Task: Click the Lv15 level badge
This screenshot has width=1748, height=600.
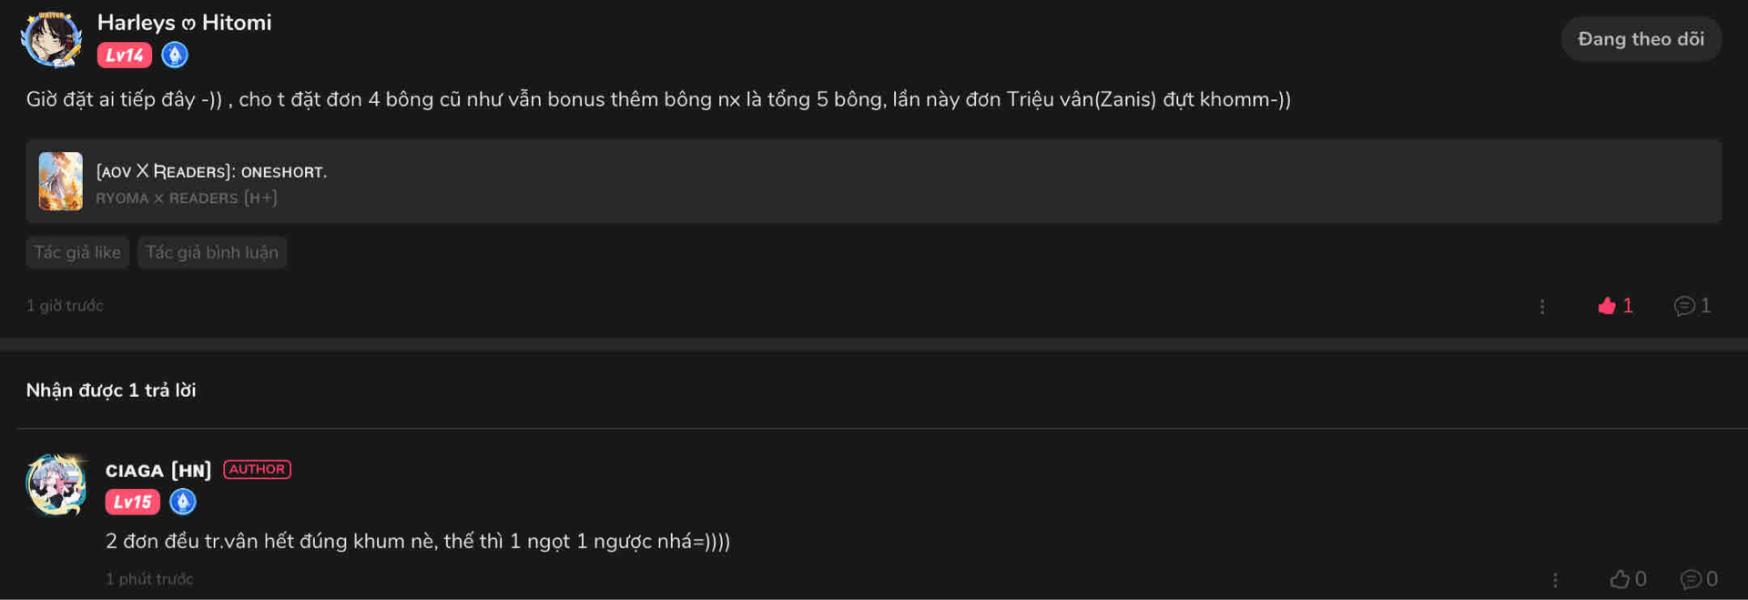Action: 132,502
